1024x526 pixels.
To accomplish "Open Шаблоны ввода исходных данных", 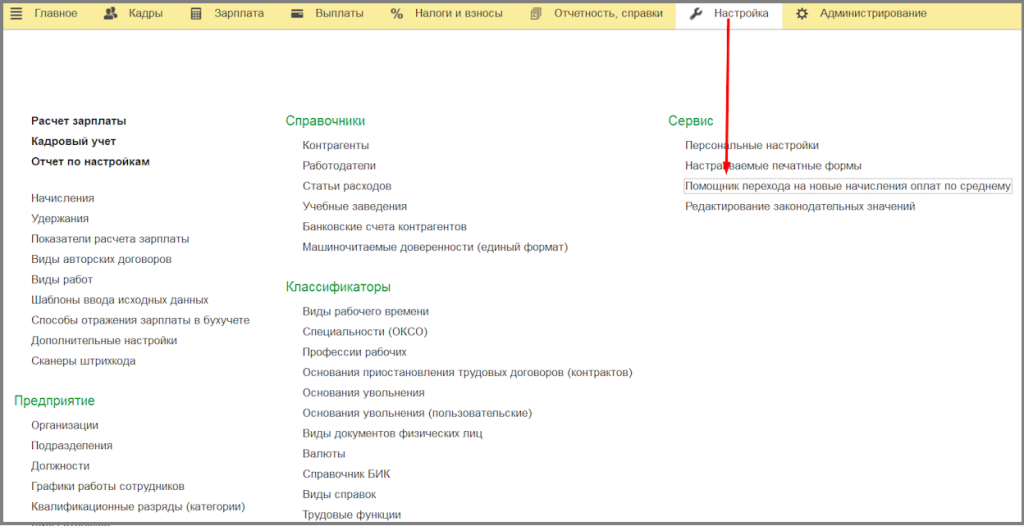I will point(120,299).
